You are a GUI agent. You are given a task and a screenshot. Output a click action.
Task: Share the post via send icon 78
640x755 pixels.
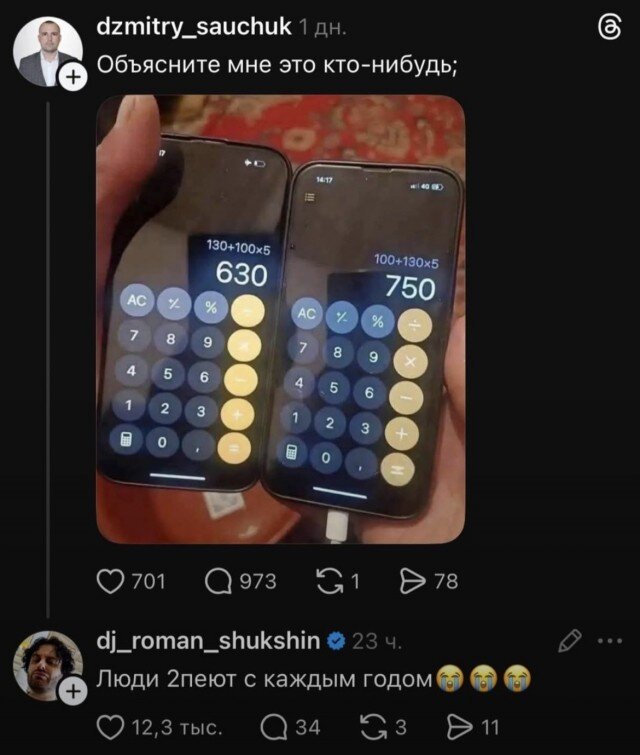coord(413,581)
